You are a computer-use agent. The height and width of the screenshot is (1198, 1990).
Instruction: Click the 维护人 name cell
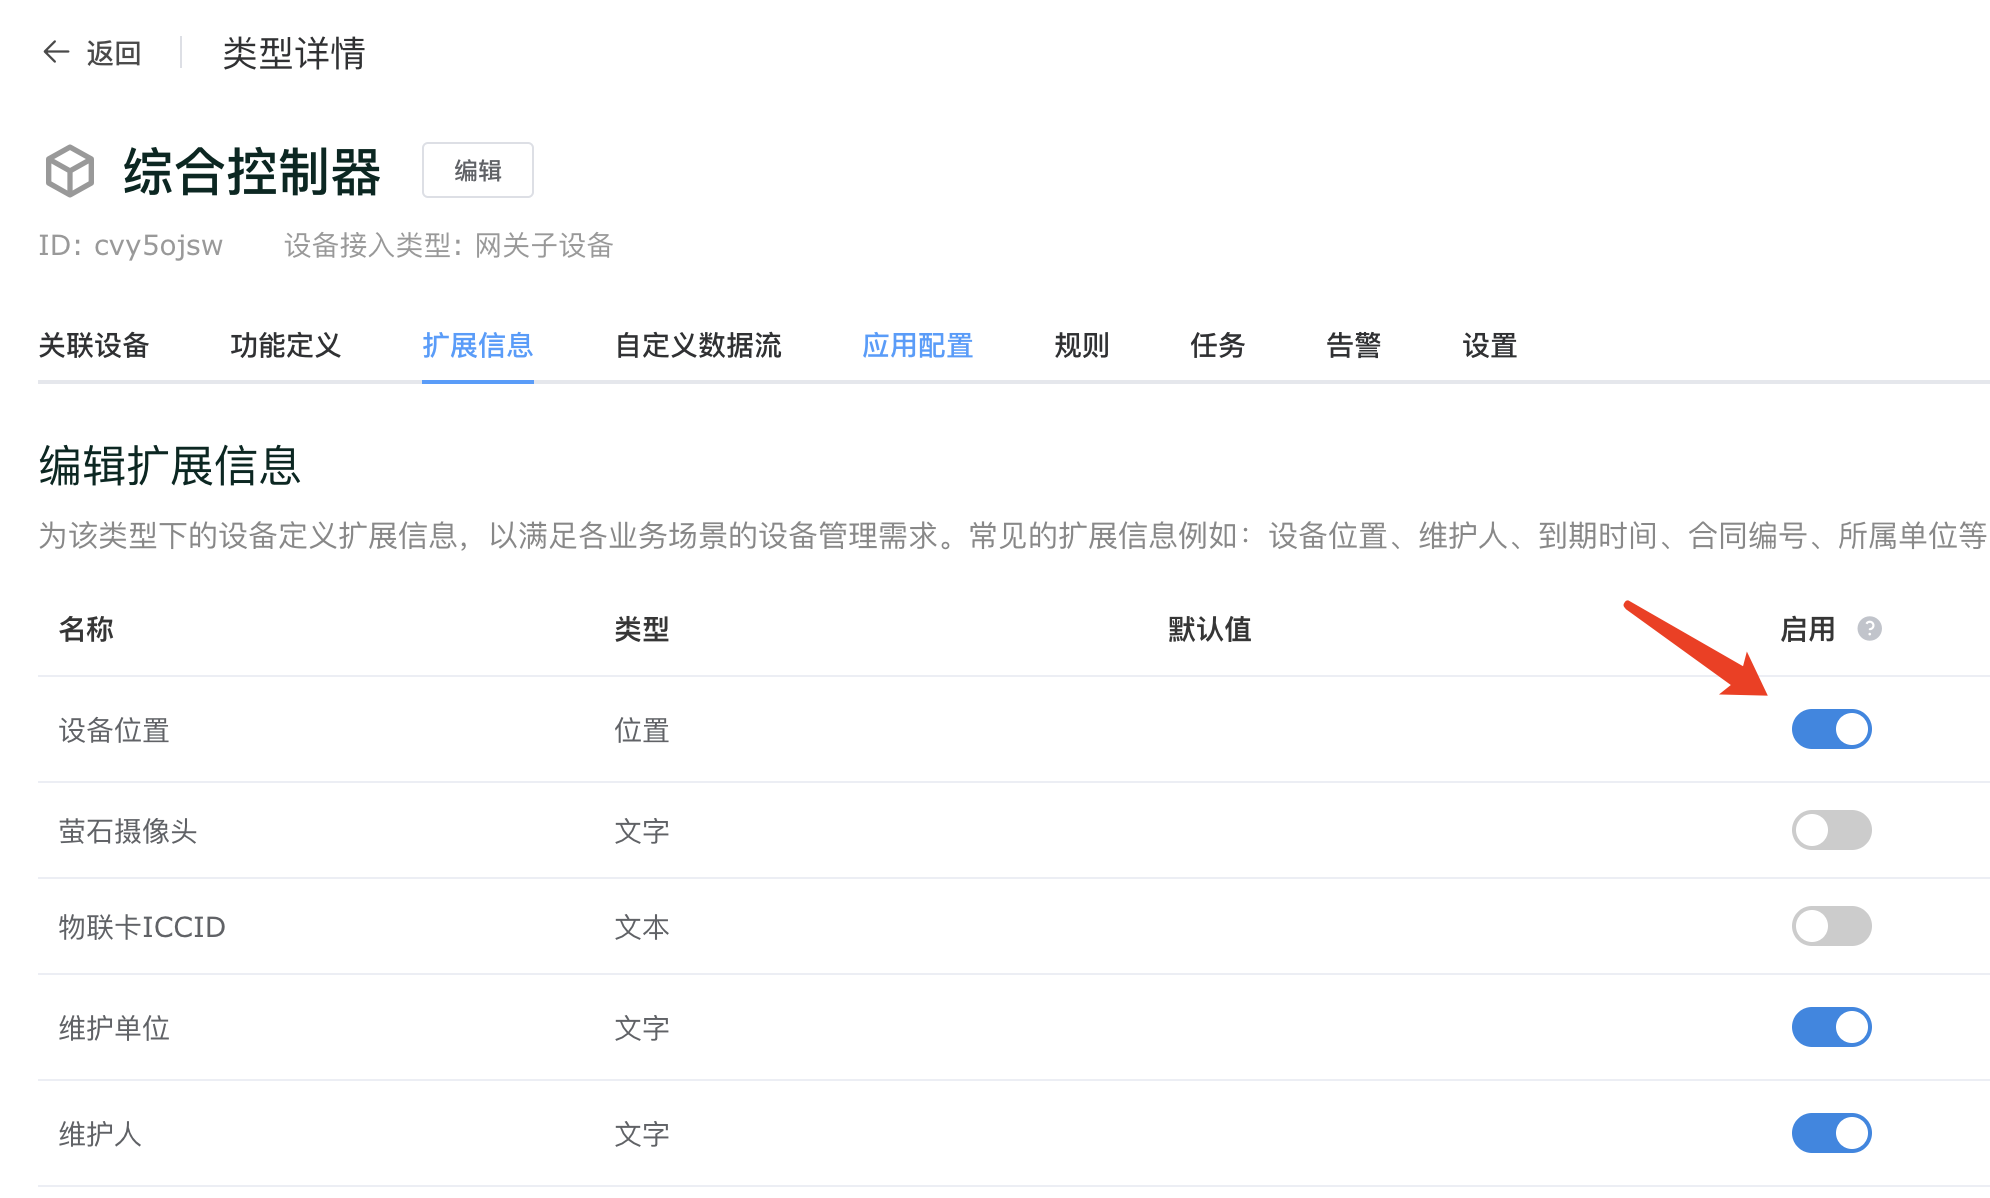tap(100, 1134)
